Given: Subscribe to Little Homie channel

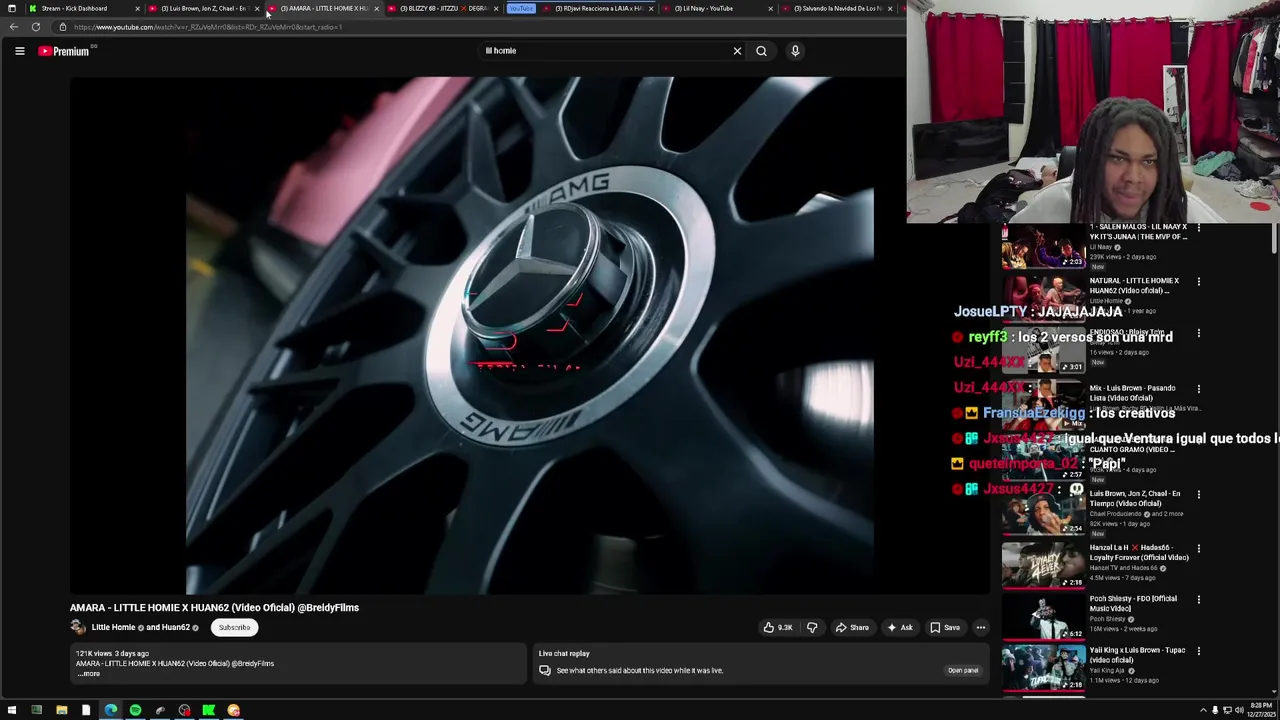Looking at the screenshot, I should [x=234, y=628].
